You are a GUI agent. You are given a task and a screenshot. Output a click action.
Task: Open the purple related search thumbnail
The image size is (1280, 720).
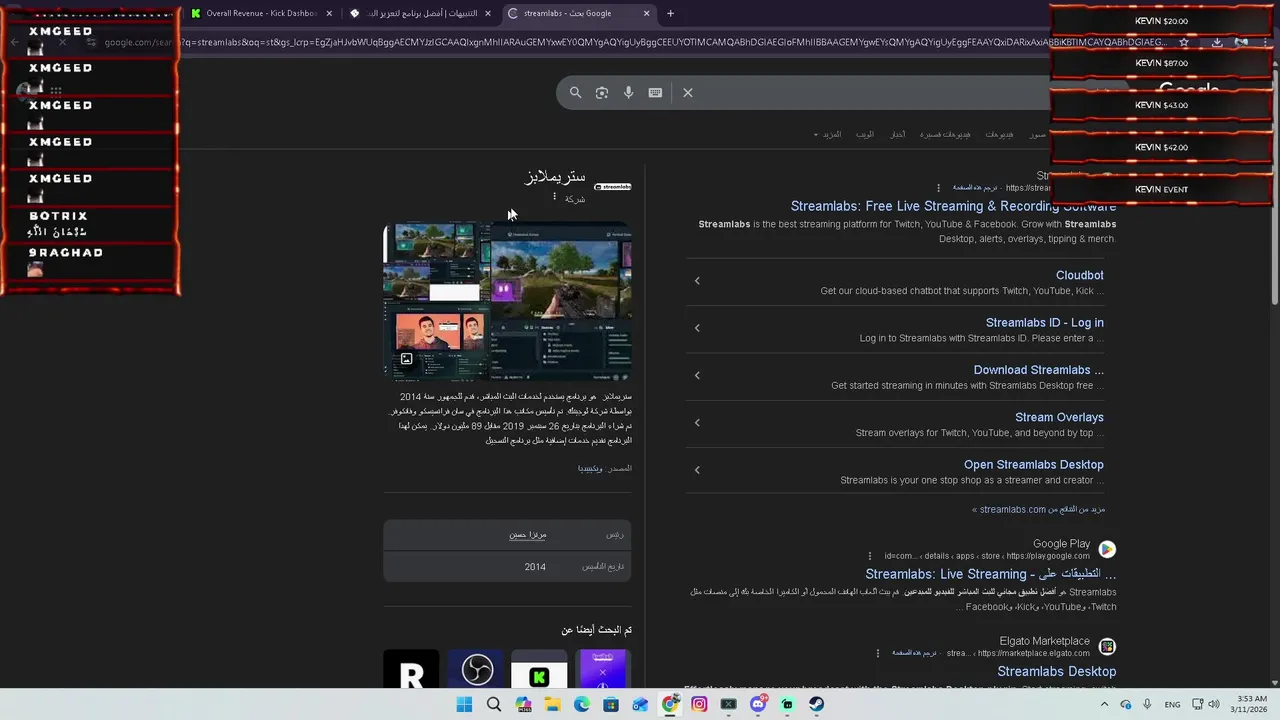(603, 669)
